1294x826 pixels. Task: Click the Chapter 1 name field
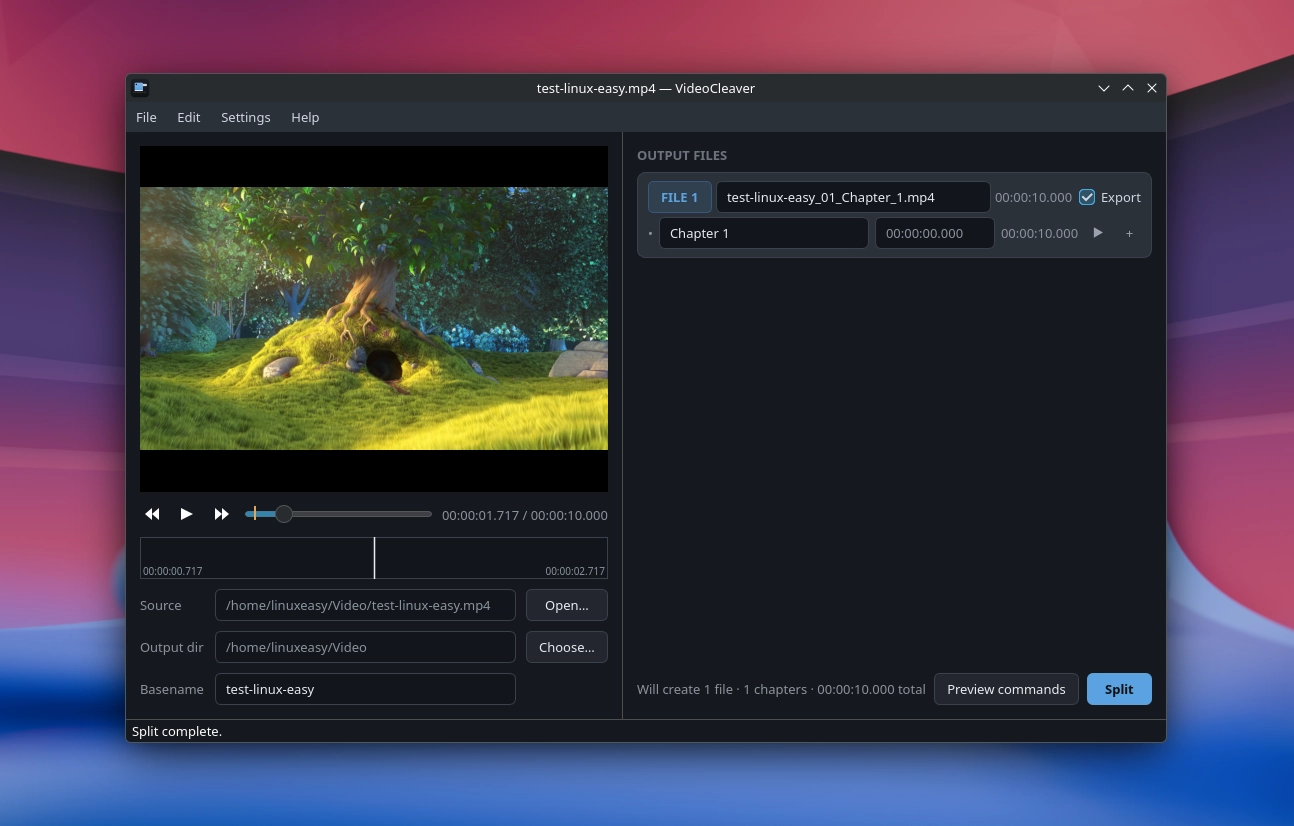point(764,233)
